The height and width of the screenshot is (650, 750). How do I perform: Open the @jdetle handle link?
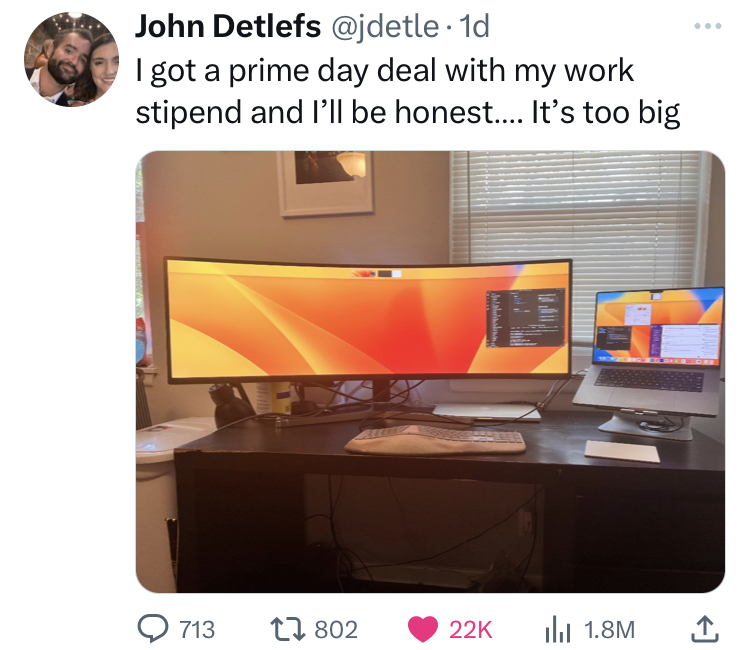(x=384, y=26)
